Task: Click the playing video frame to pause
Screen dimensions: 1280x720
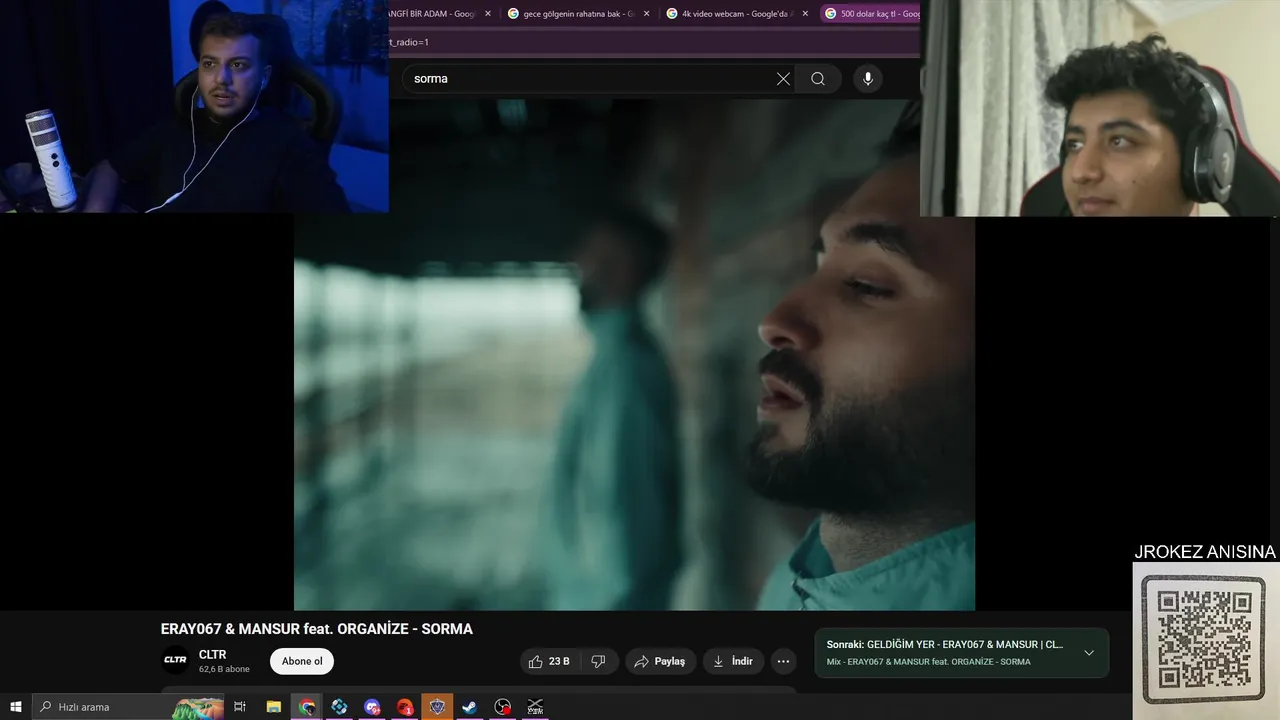Action: point(634,355)
